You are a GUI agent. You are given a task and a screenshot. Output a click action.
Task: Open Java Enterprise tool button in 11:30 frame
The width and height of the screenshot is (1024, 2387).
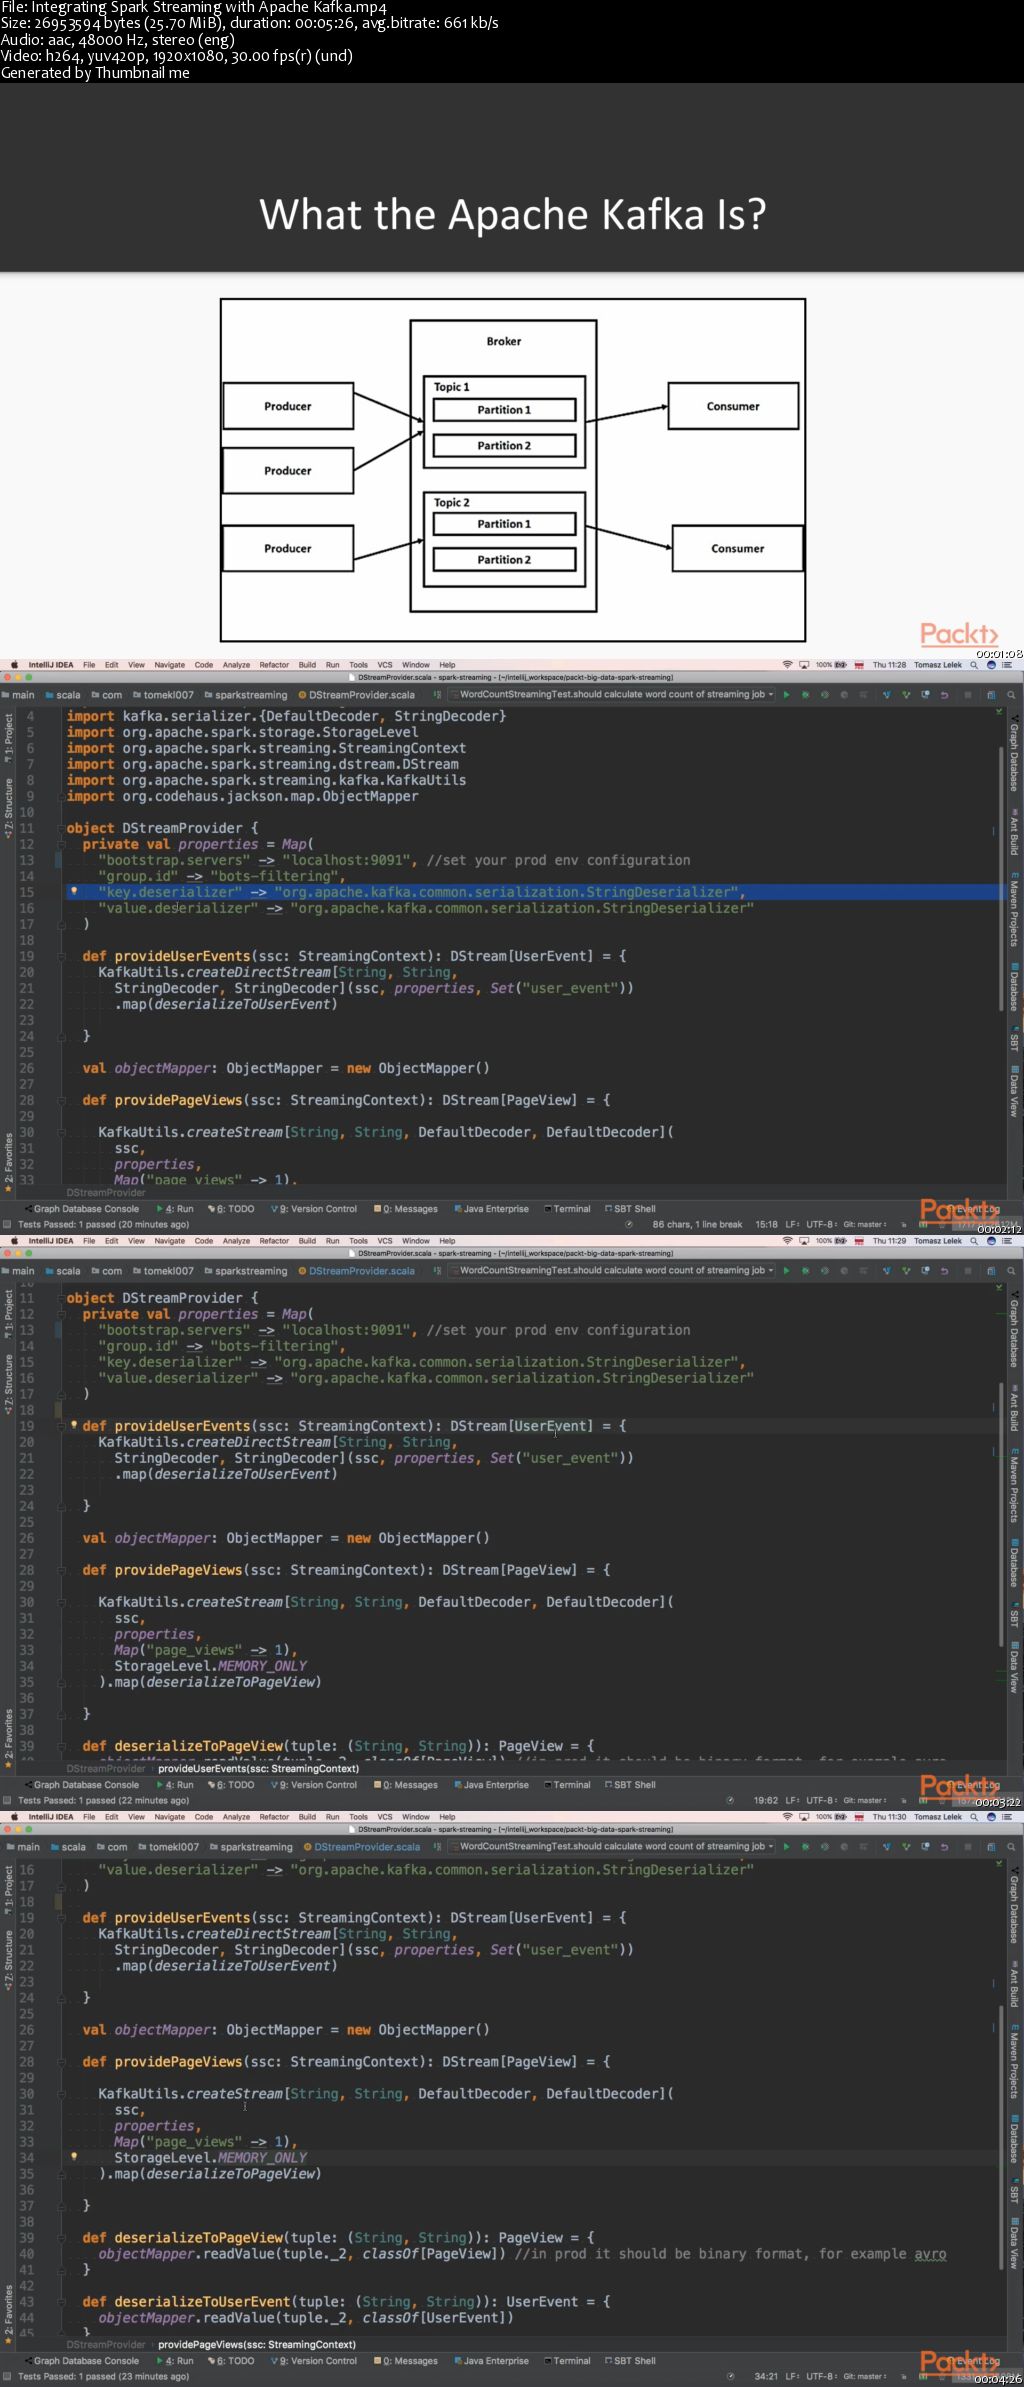tap(491, 2360)
